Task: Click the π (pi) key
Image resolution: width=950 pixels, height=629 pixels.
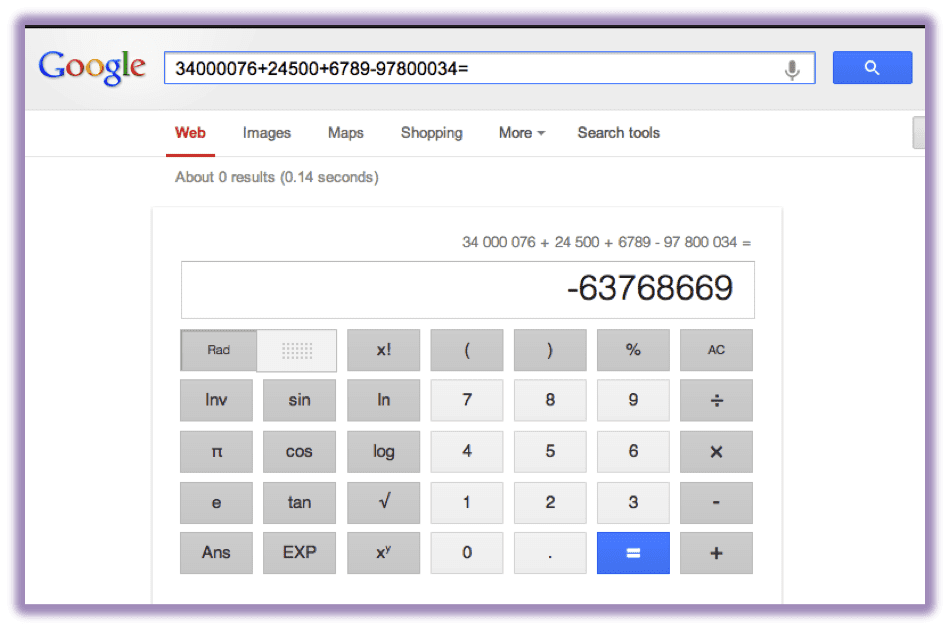Action: click(x=216, y=451)
